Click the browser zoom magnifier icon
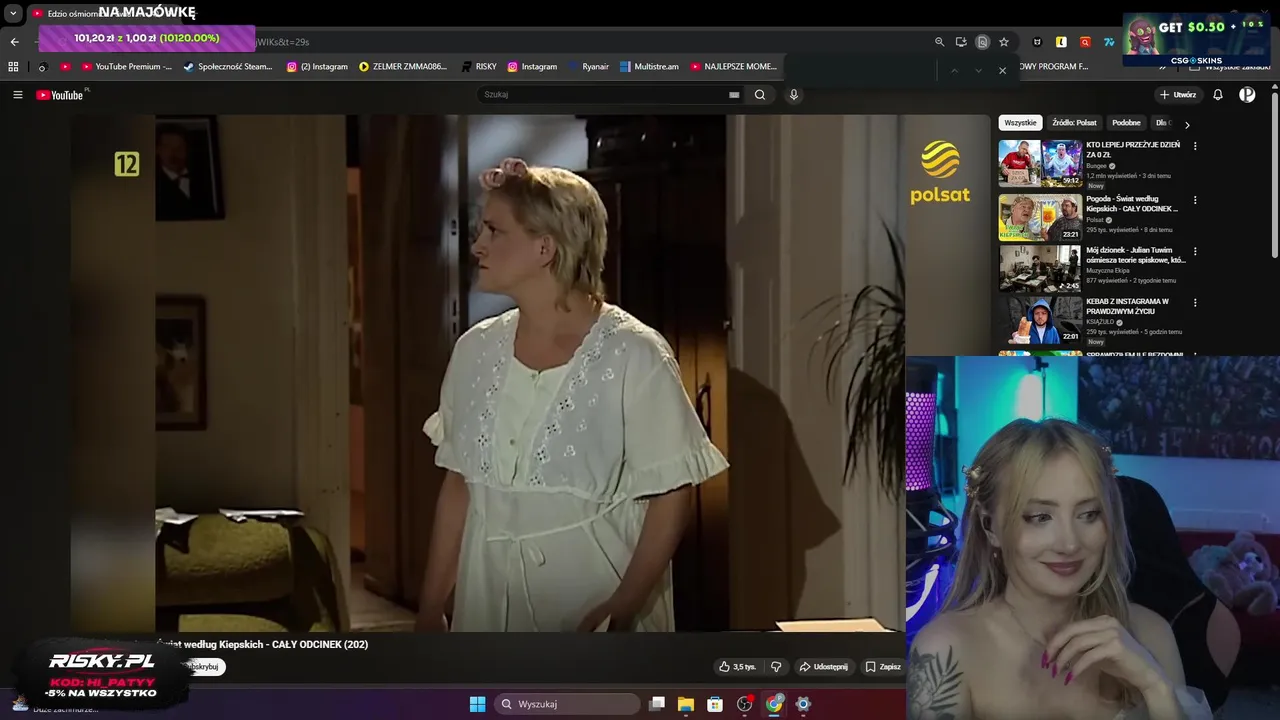Screen dimensions: 1280x720 tap(939, 42)
